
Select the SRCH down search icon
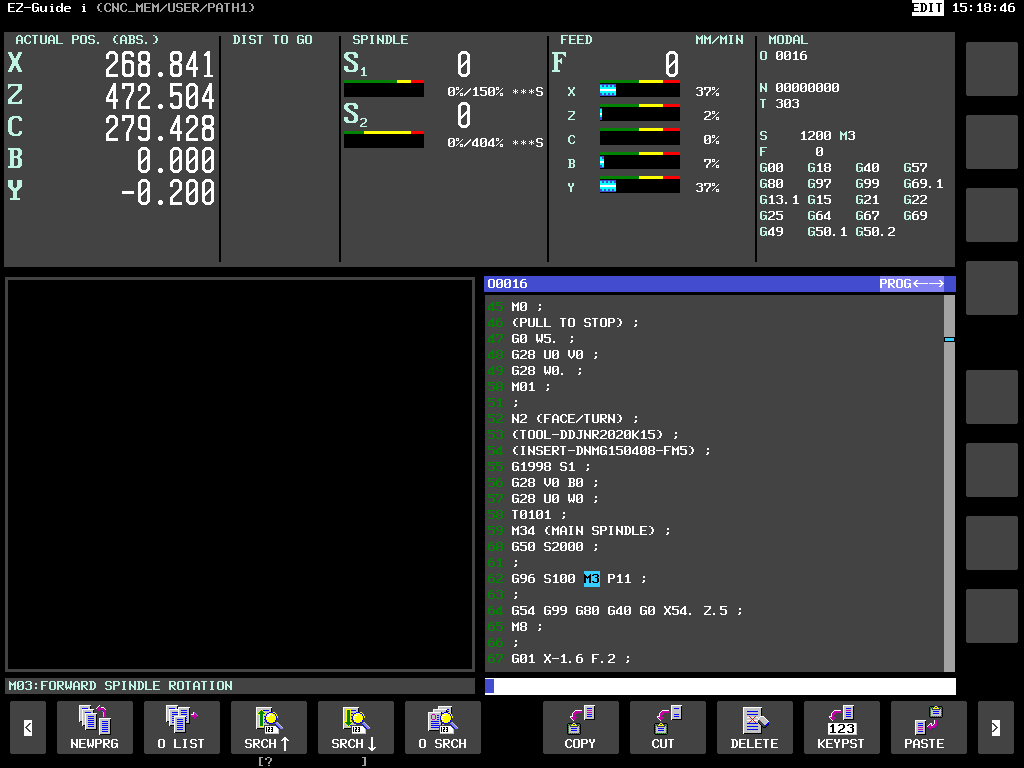pyautogui.click(x=355, y=728)
